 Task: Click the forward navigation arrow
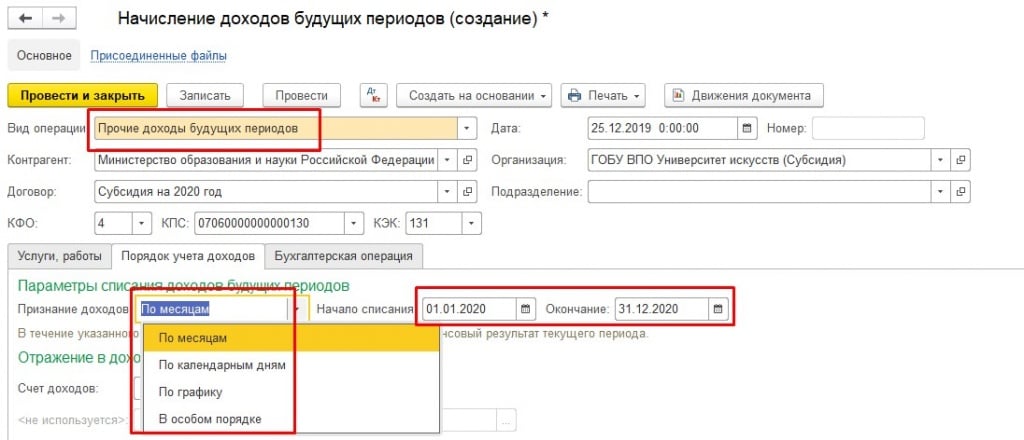(58, 19)
